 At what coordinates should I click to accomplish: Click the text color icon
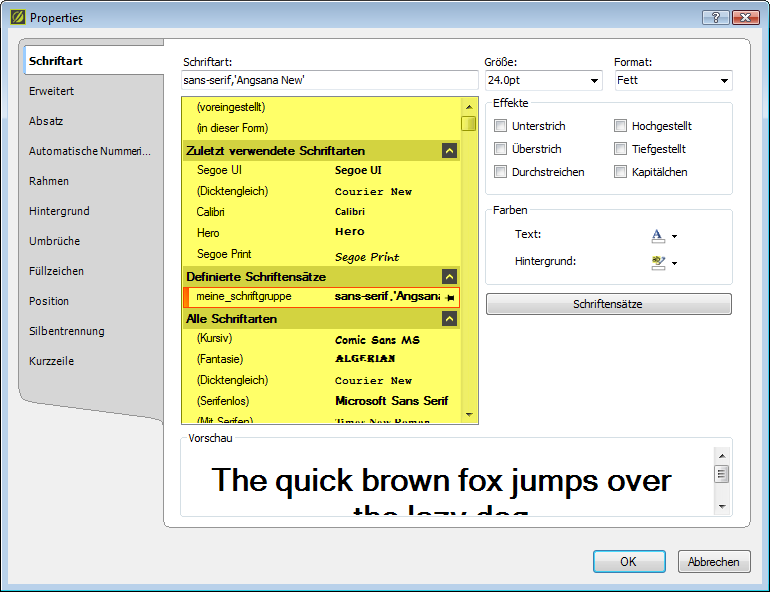657,235
